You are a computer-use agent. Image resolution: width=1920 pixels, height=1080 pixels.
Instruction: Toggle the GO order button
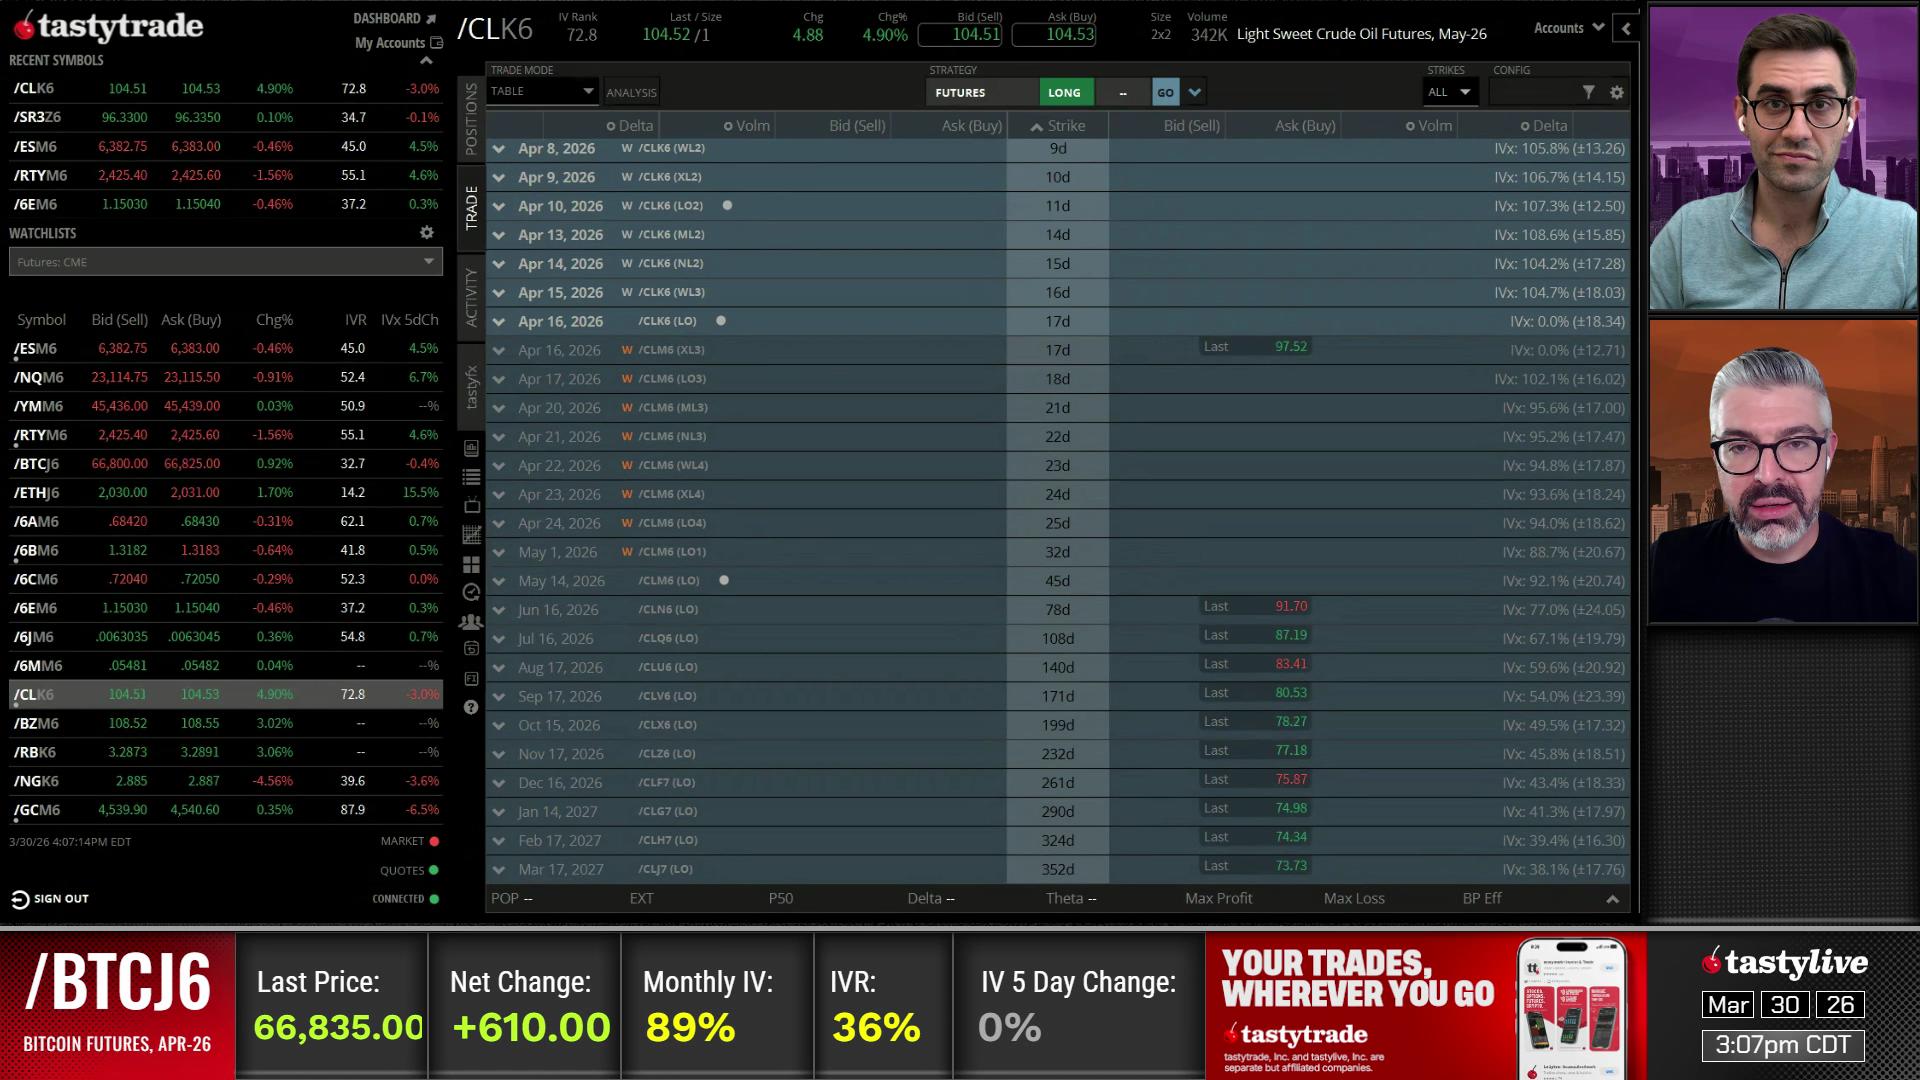pyautogui.click(x=1165, y=92)
